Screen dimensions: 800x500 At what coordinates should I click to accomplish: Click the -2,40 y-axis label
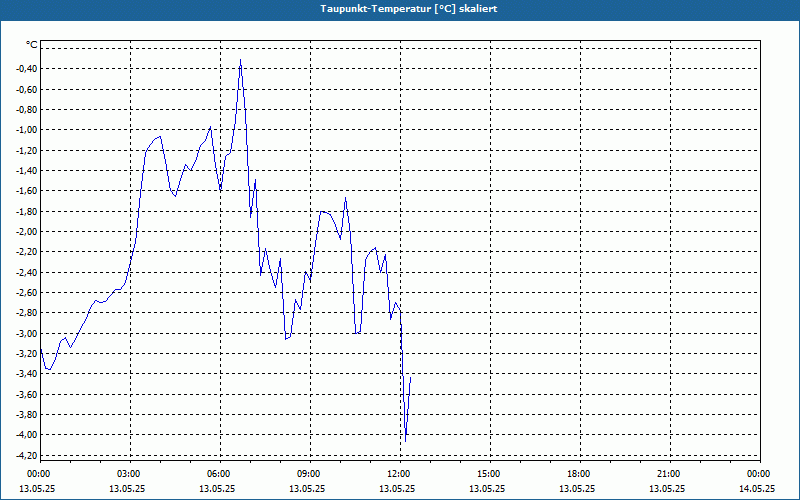(28, 272)
